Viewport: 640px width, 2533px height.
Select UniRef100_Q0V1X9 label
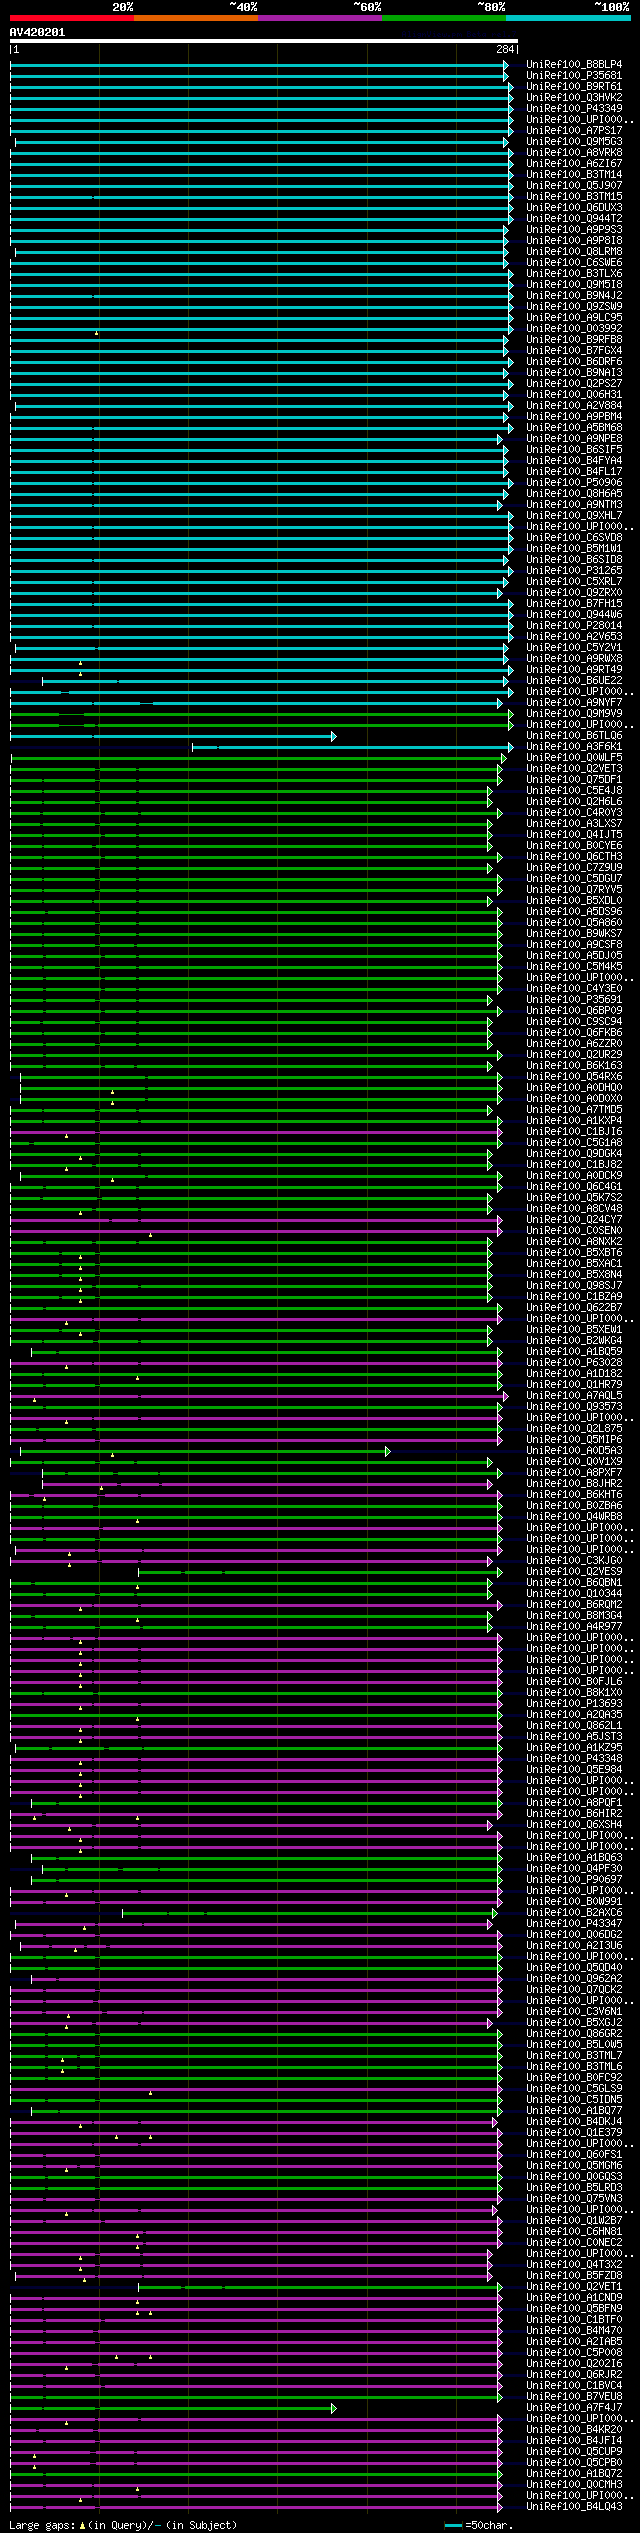(574, 1461)
